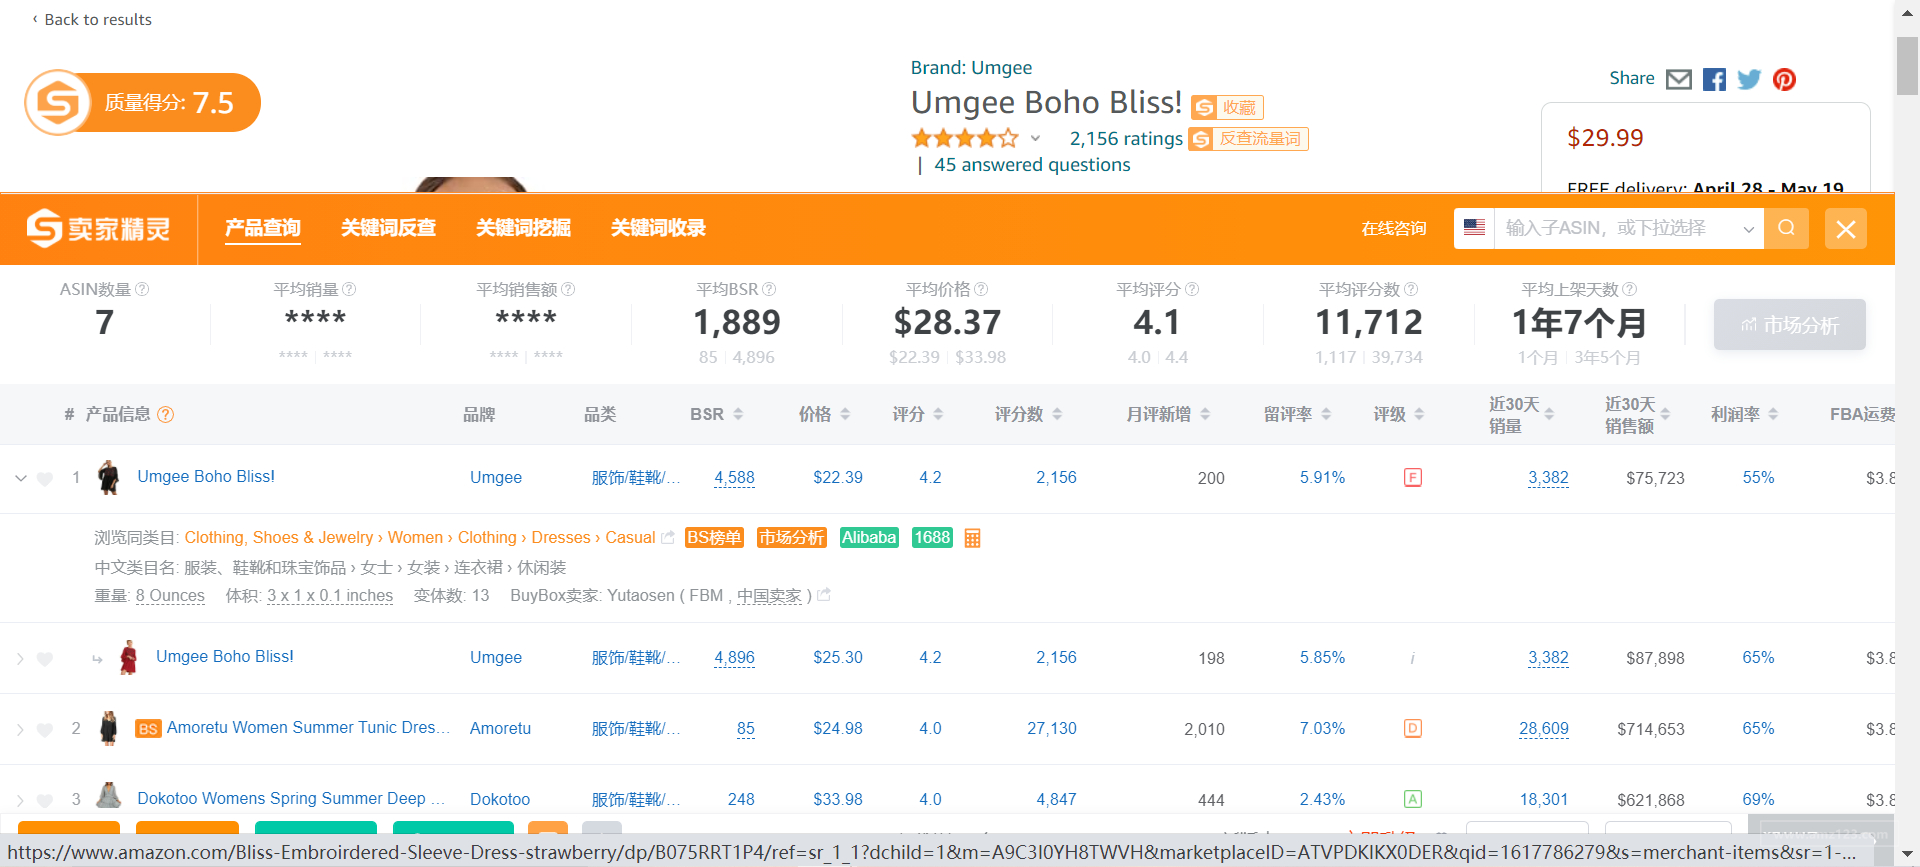Viewport: 1920px width, 867px height.
Task: Switch to the 产品查询 tab
Action: point(262,228)
